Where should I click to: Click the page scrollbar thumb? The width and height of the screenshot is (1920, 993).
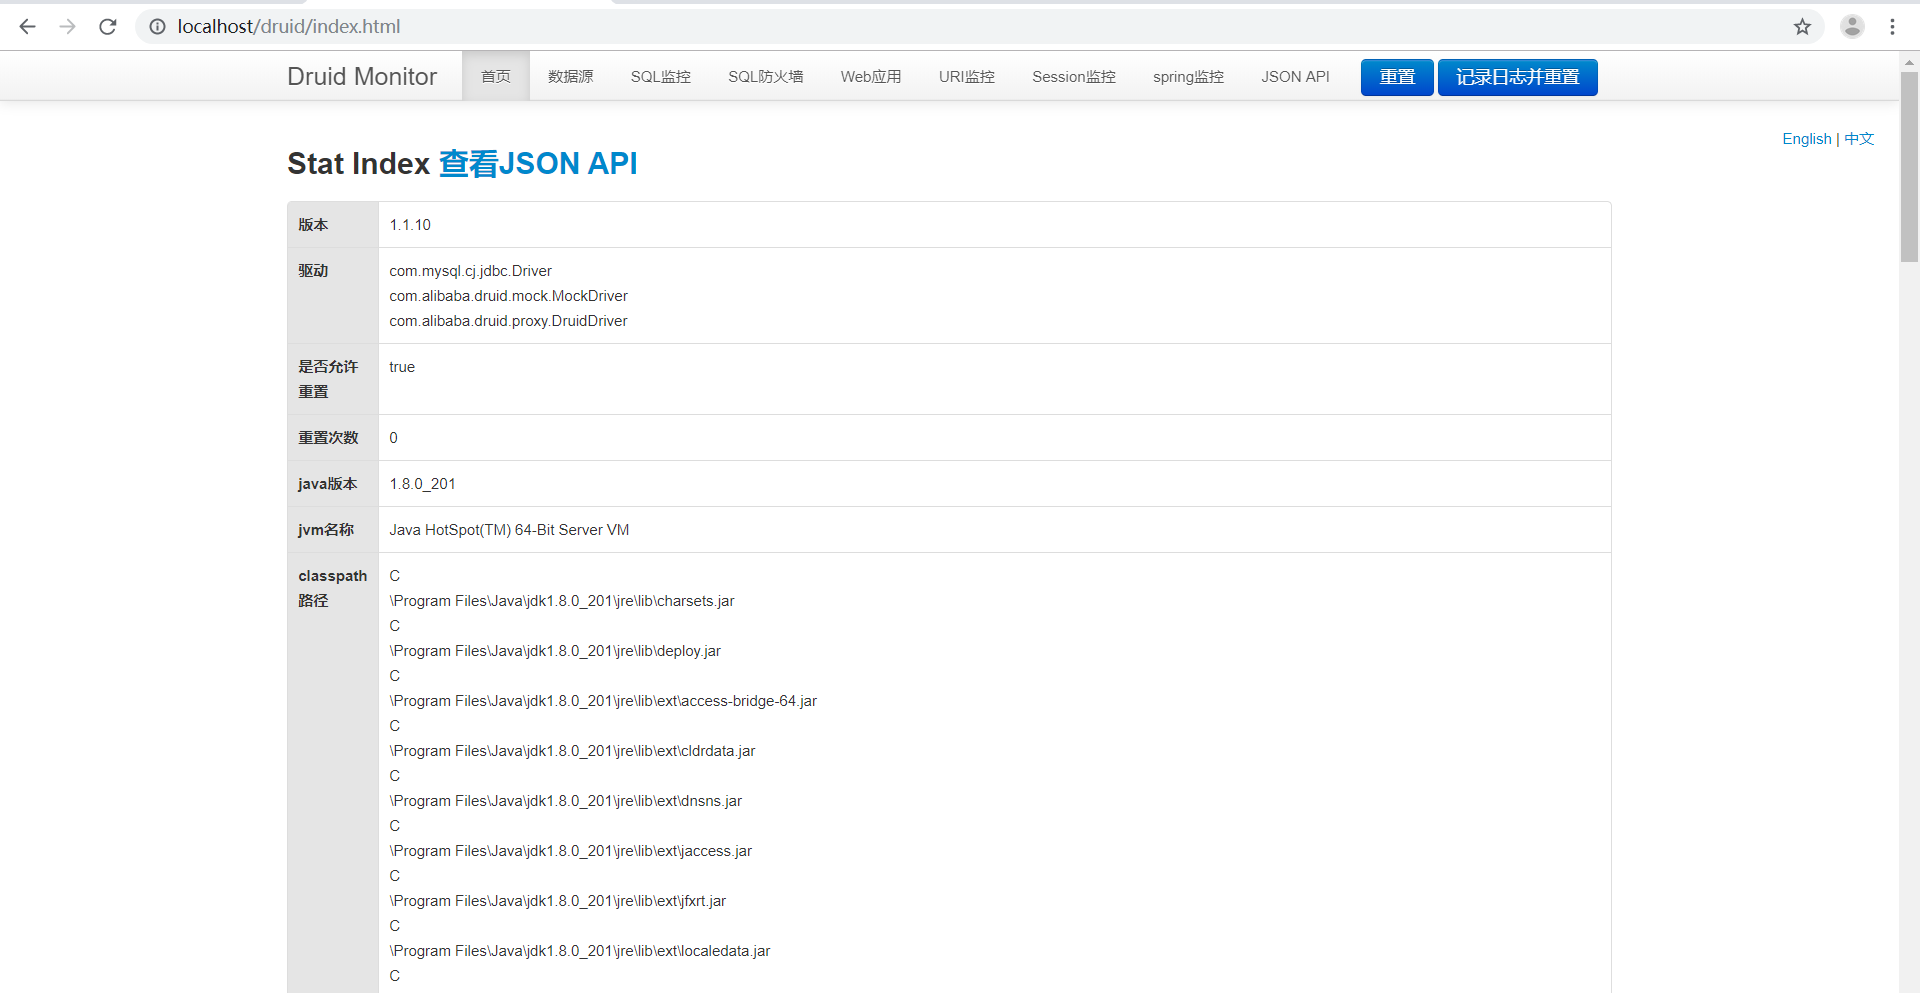1909,166
